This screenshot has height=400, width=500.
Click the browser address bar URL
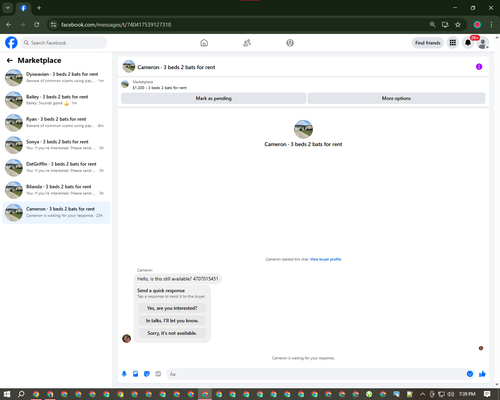point(116,25)
